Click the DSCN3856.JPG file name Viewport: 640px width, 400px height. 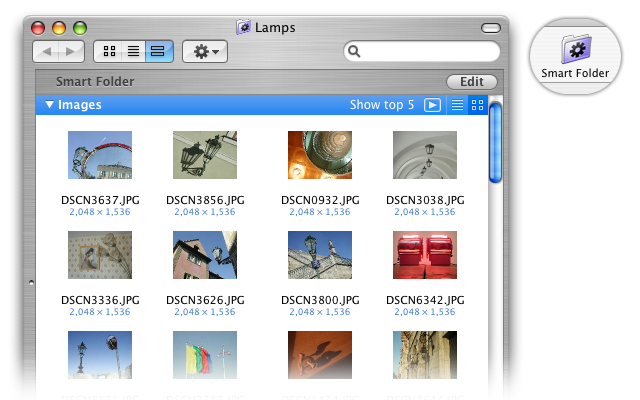tap(205, 200)
